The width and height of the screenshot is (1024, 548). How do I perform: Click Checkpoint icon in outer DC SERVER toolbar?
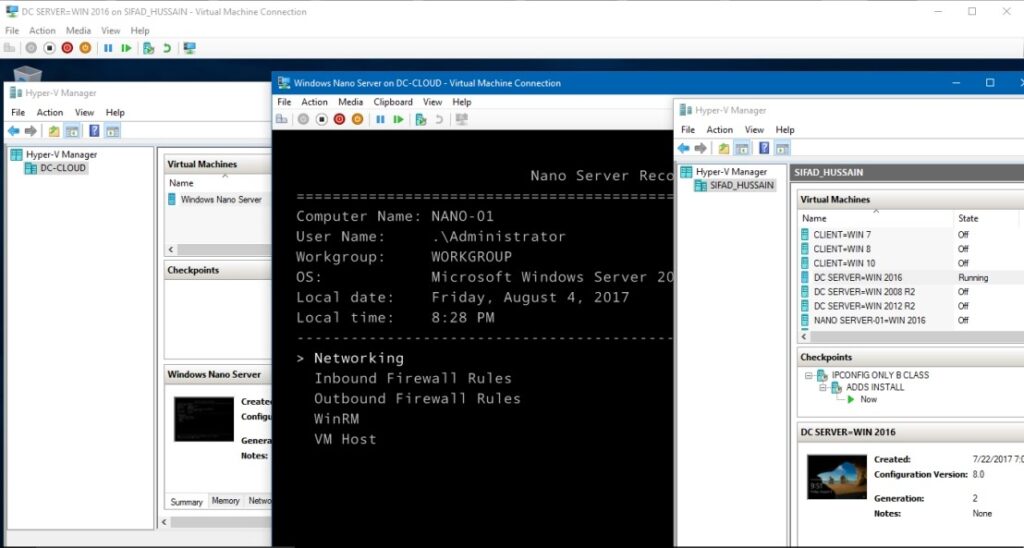(149, 48)
